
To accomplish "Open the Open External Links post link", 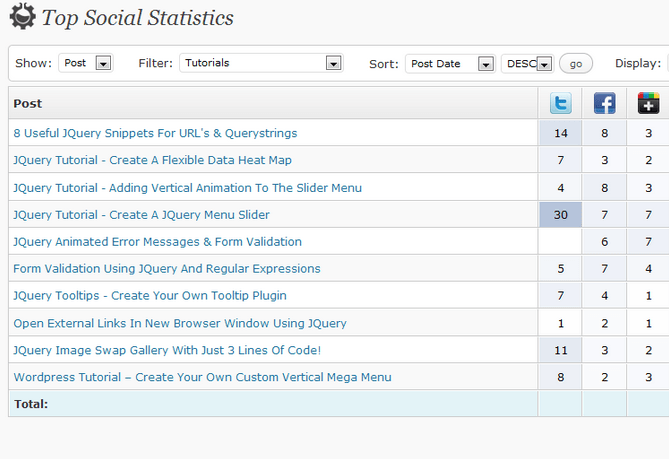I will click(180, 323).
